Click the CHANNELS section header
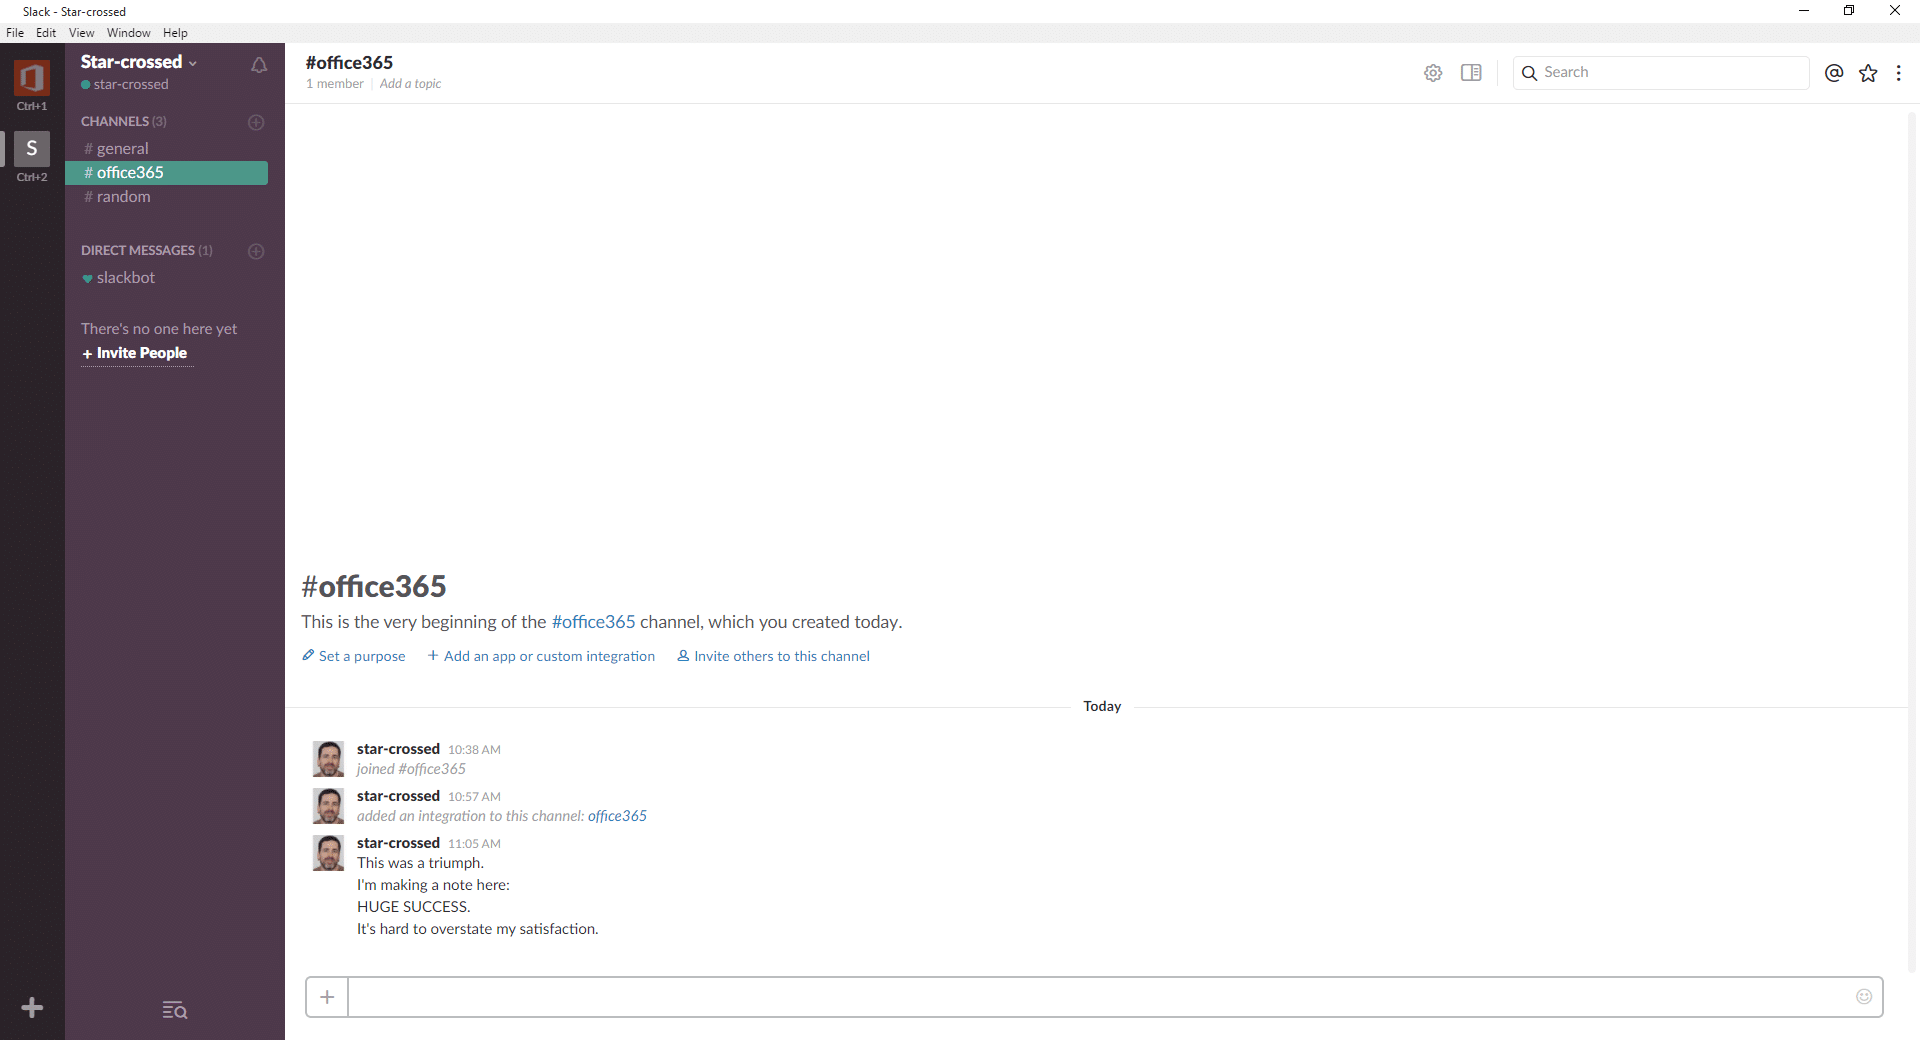The height and width of the screenshot is (1040, 1920). click(x=124, y=122)
